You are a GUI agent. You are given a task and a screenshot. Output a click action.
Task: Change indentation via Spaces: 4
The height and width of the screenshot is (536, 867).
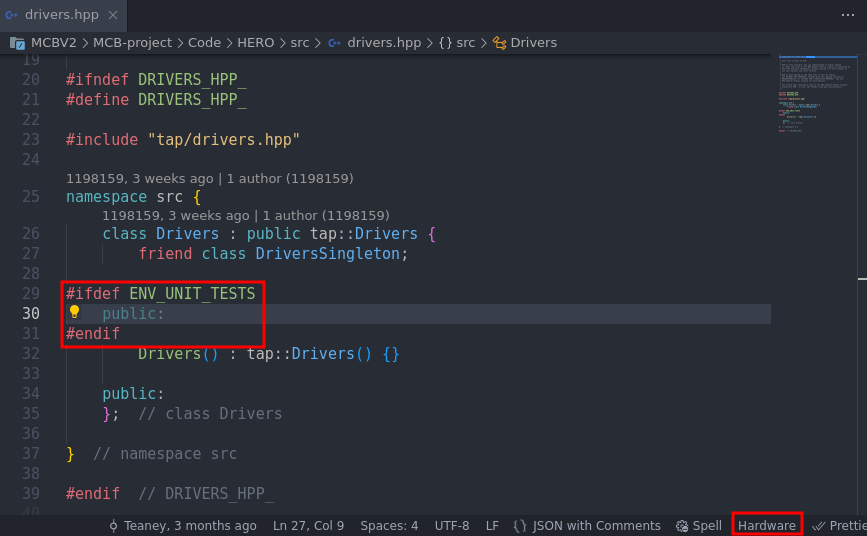click(x=389, y=526)
